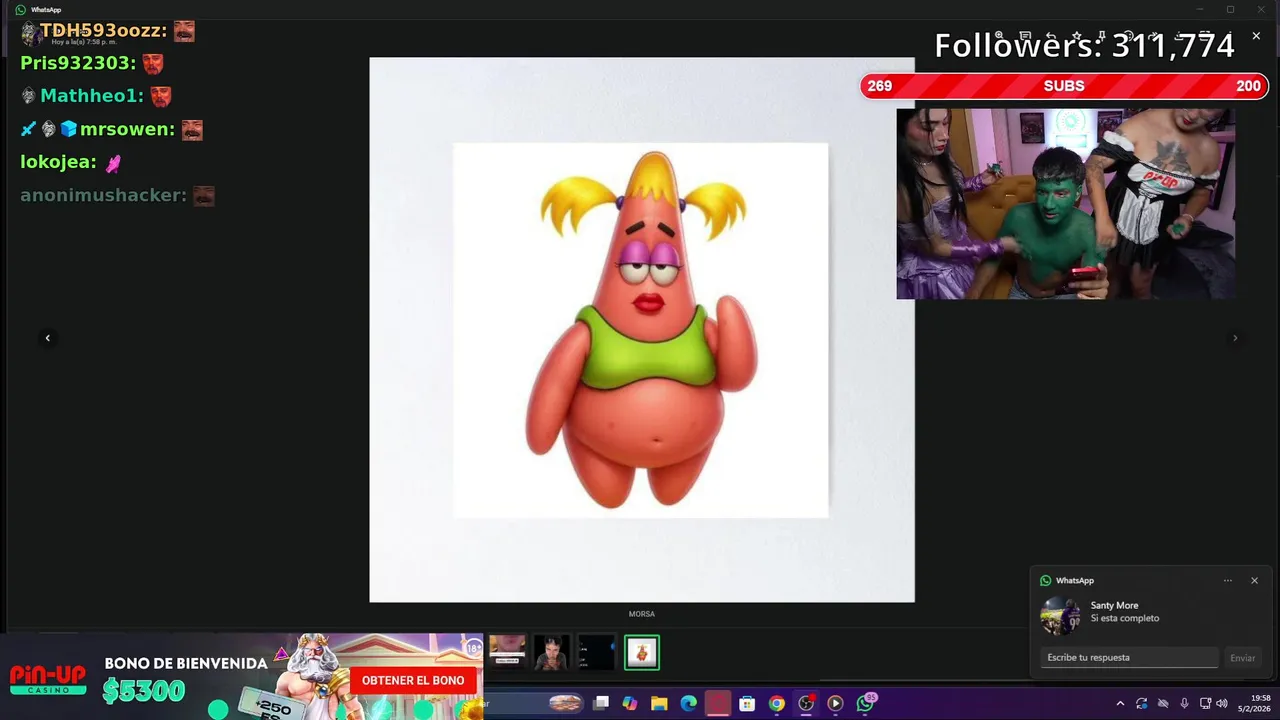Expand the system tray hidden icons chevron

point(1120,704)
